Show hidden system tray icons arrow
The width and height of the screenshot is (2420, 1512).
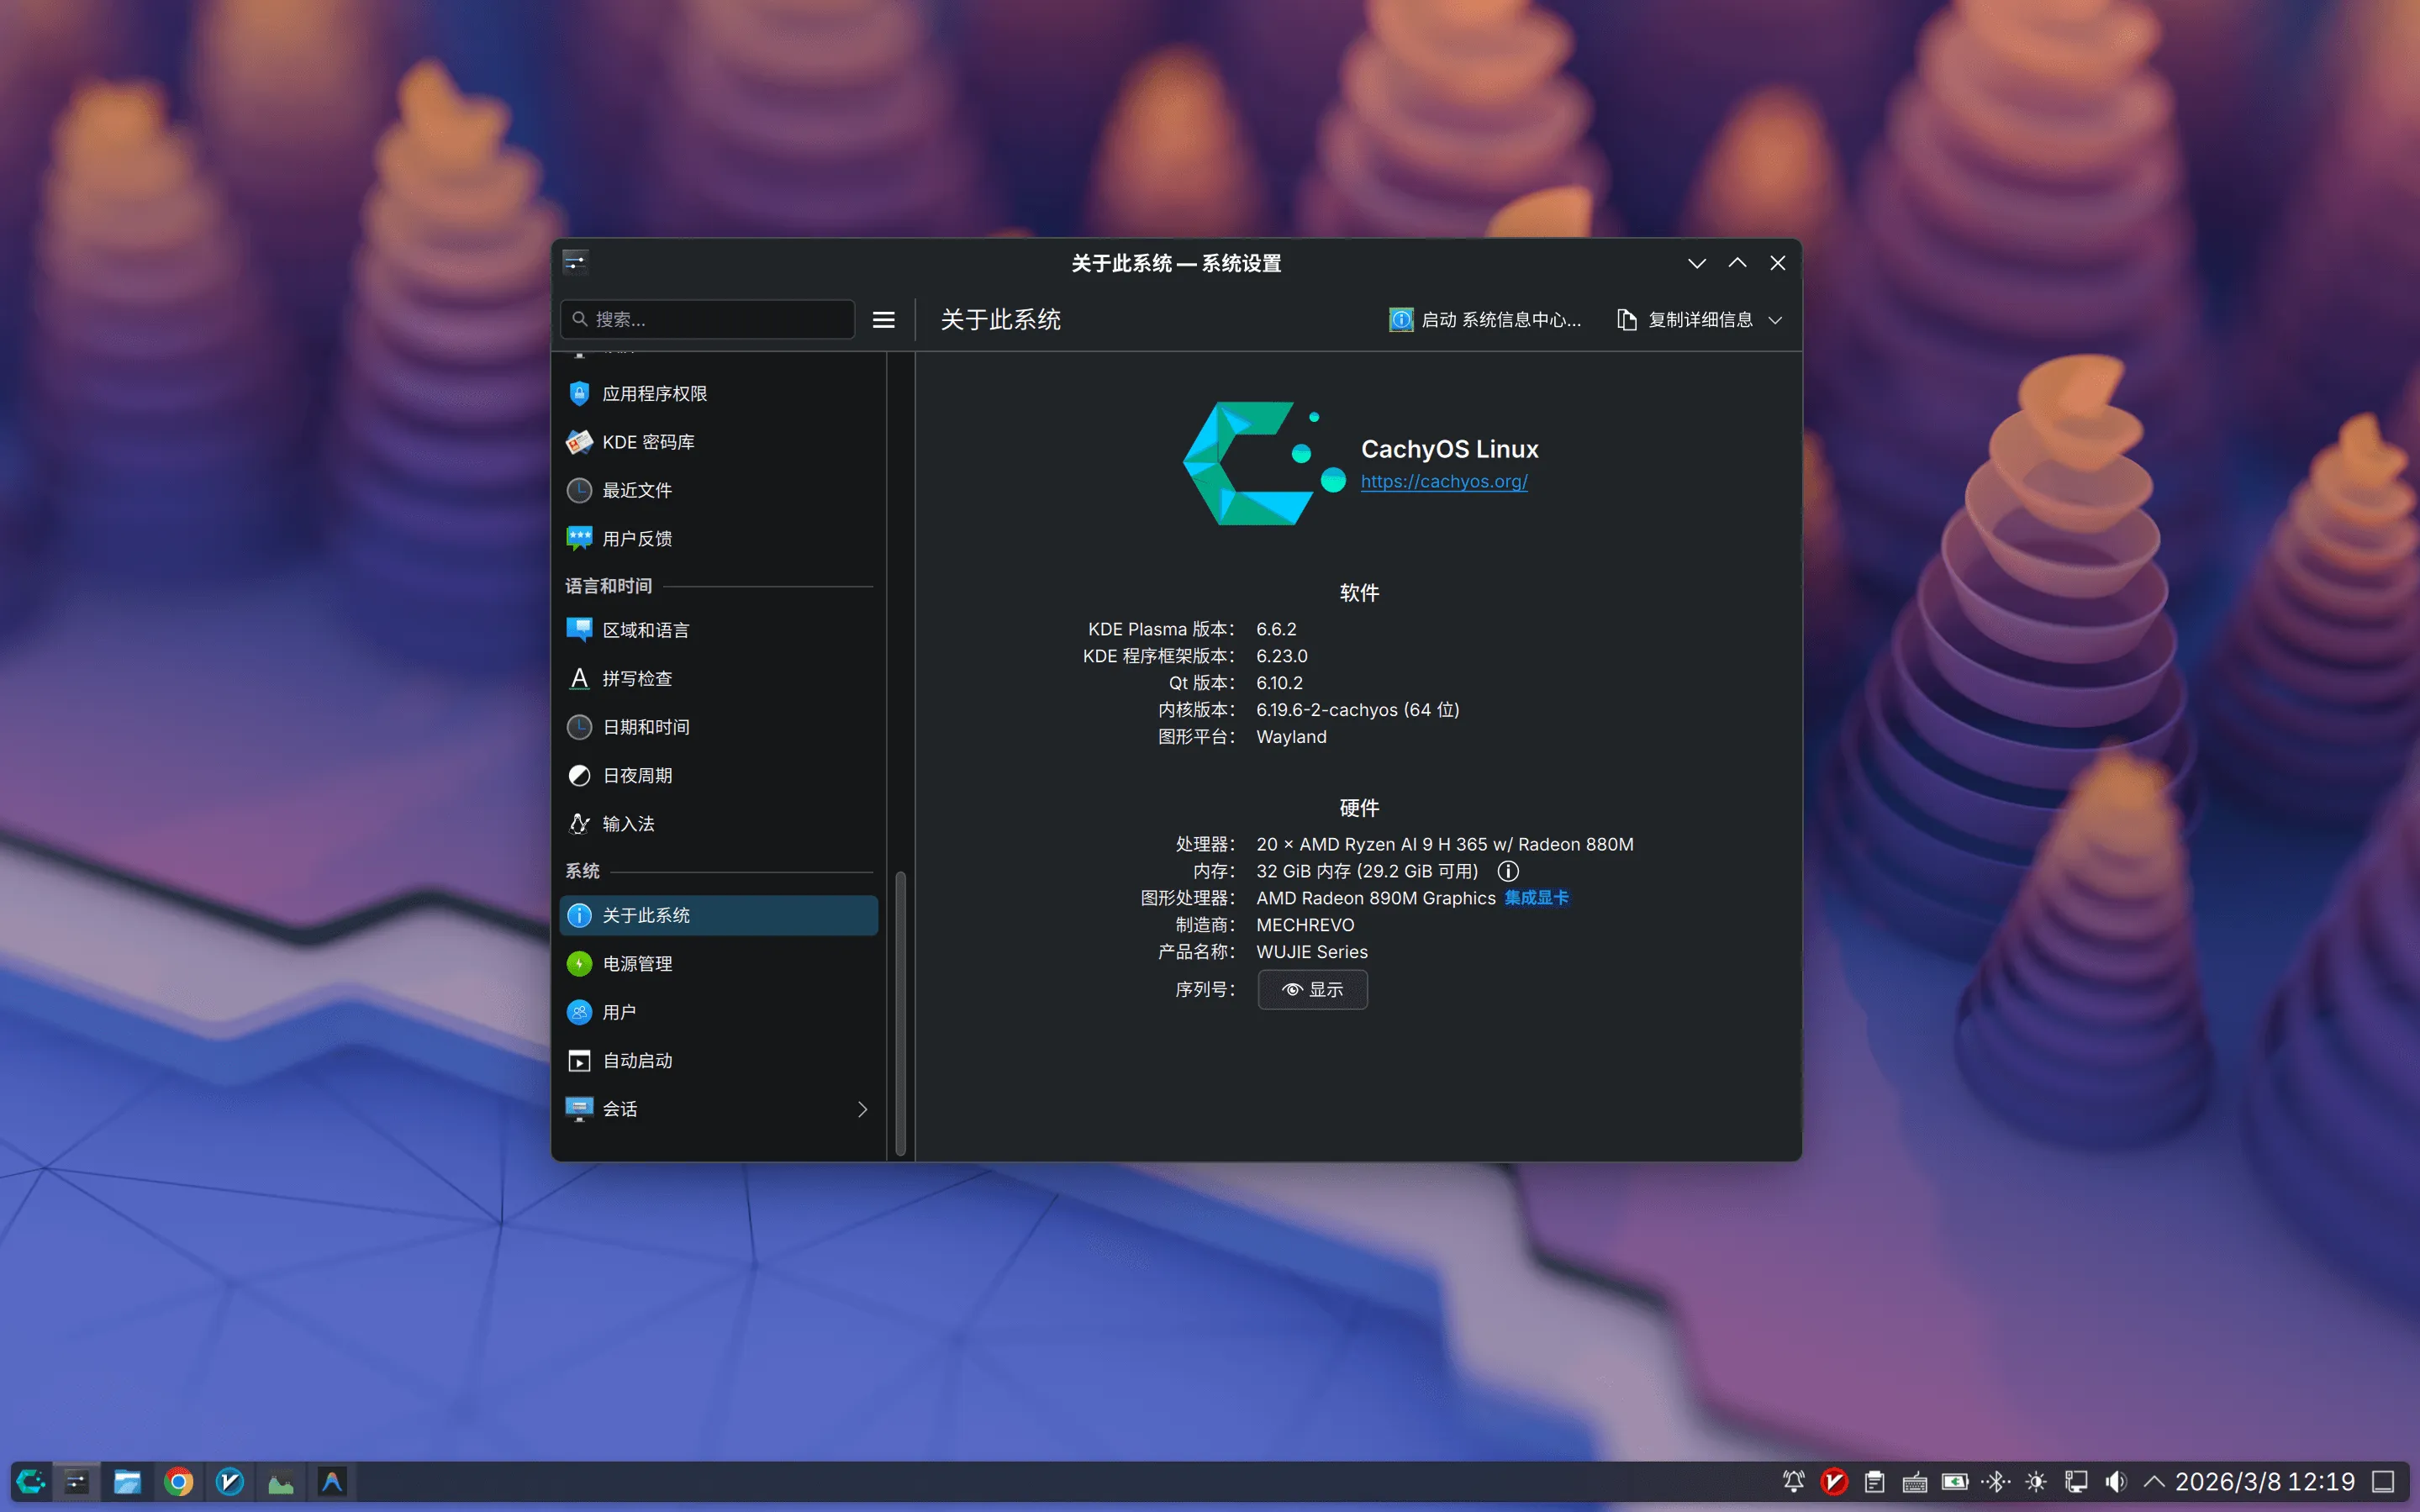point(2154,1481)
